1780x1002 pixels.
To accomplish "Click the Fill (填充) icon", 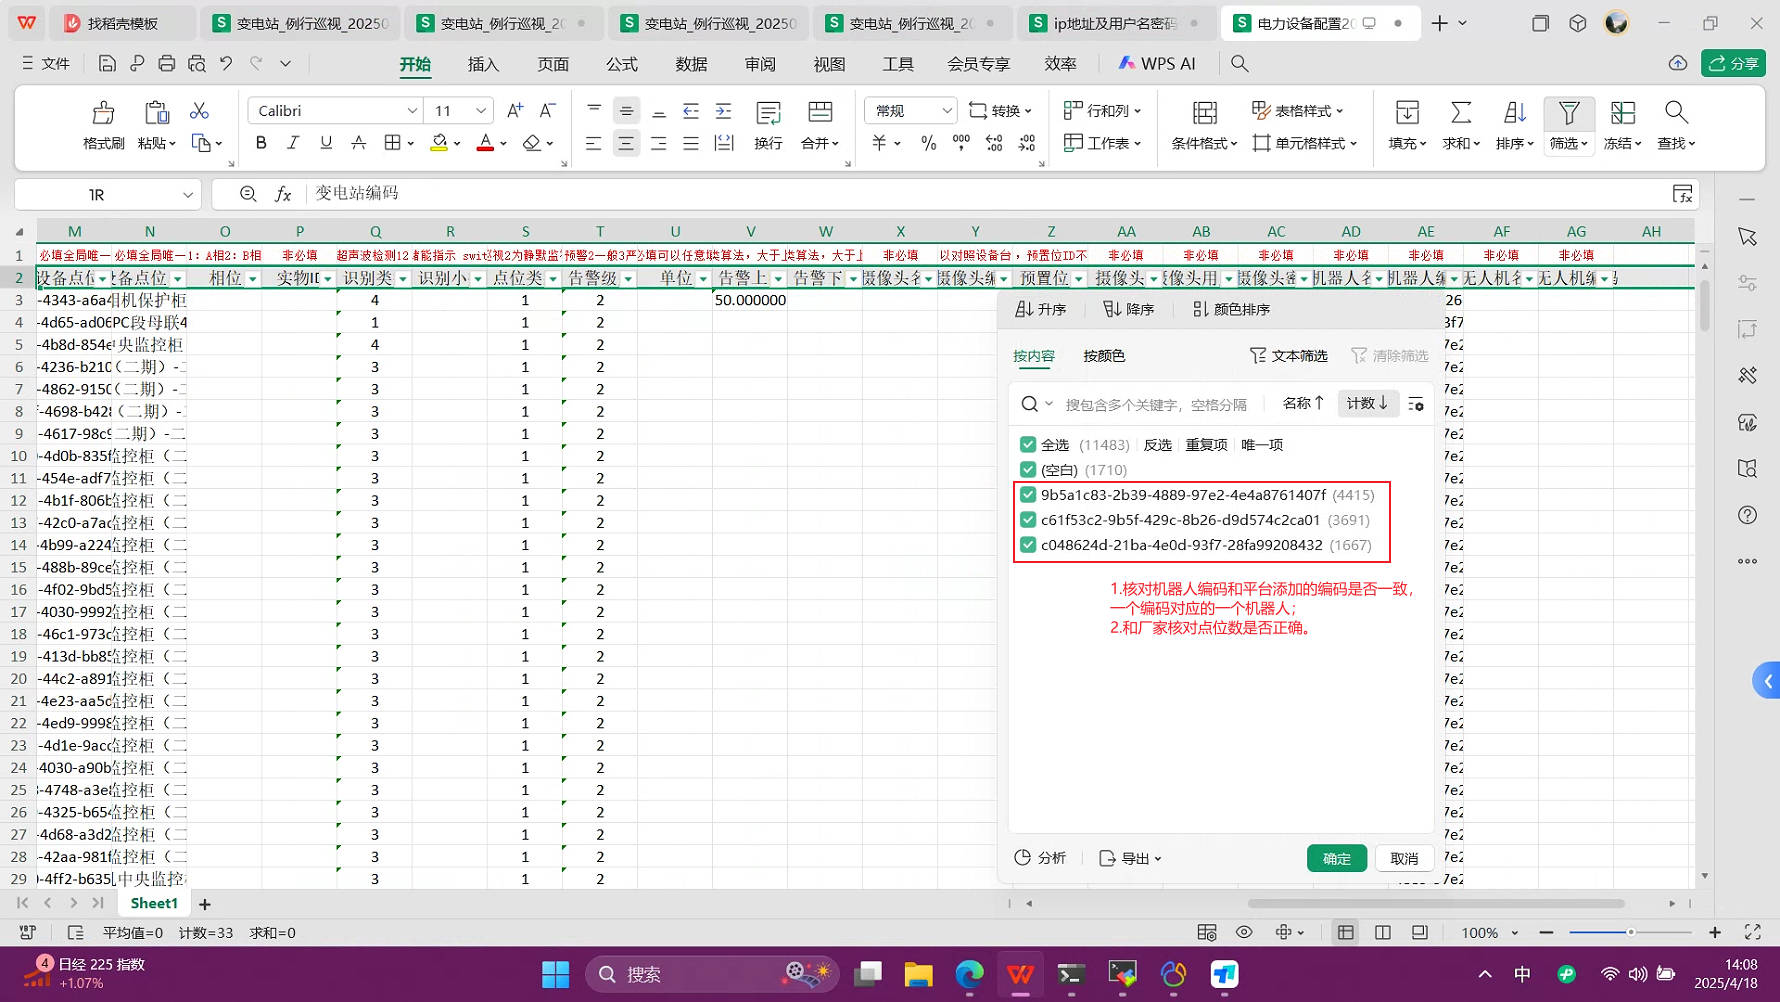I will pos(1407,112).
